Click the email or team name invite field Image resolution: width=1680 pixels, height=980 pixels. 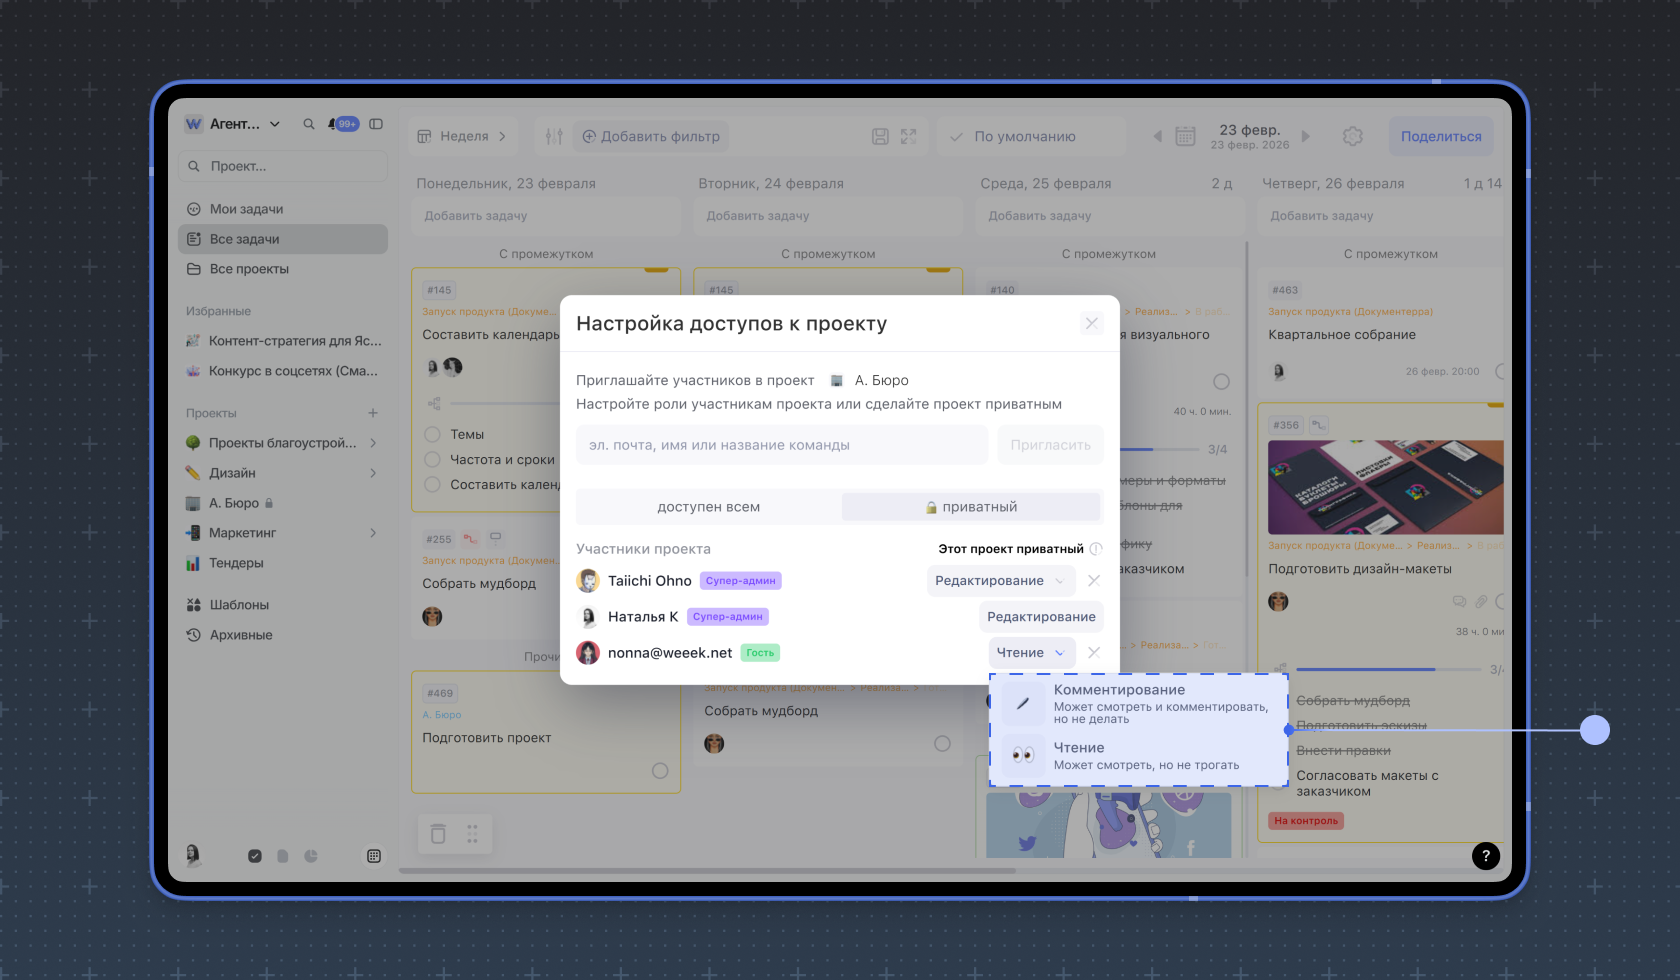(781, 445)
